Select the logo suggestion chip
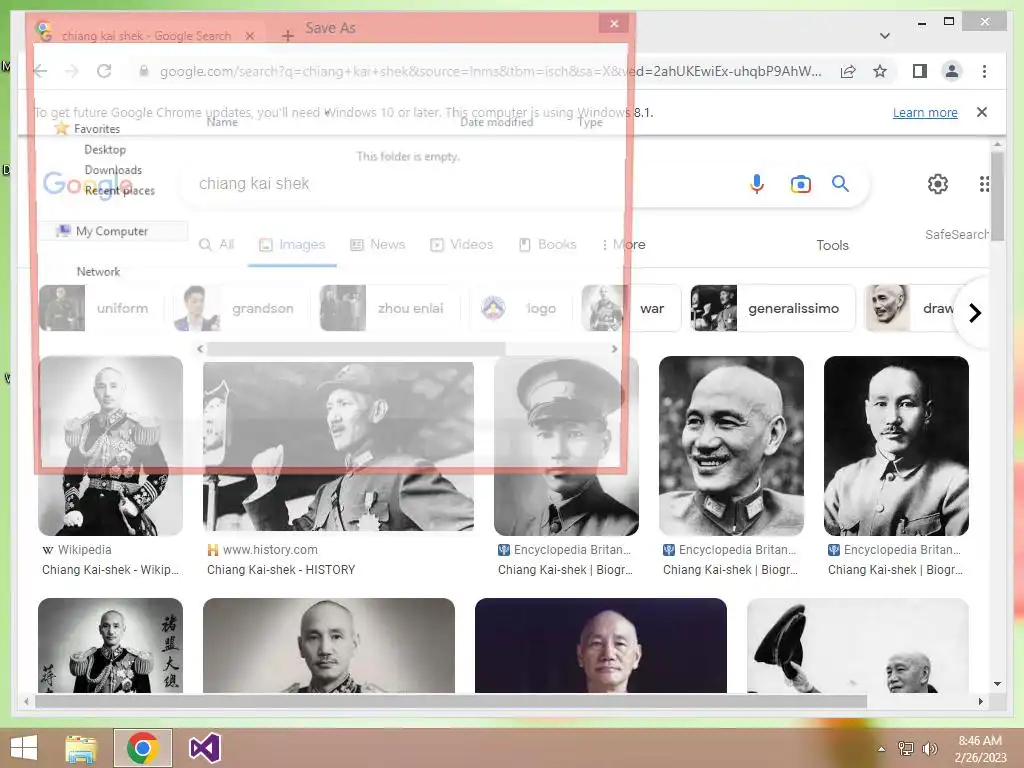The image size is (1024, 768). [520, 308]
